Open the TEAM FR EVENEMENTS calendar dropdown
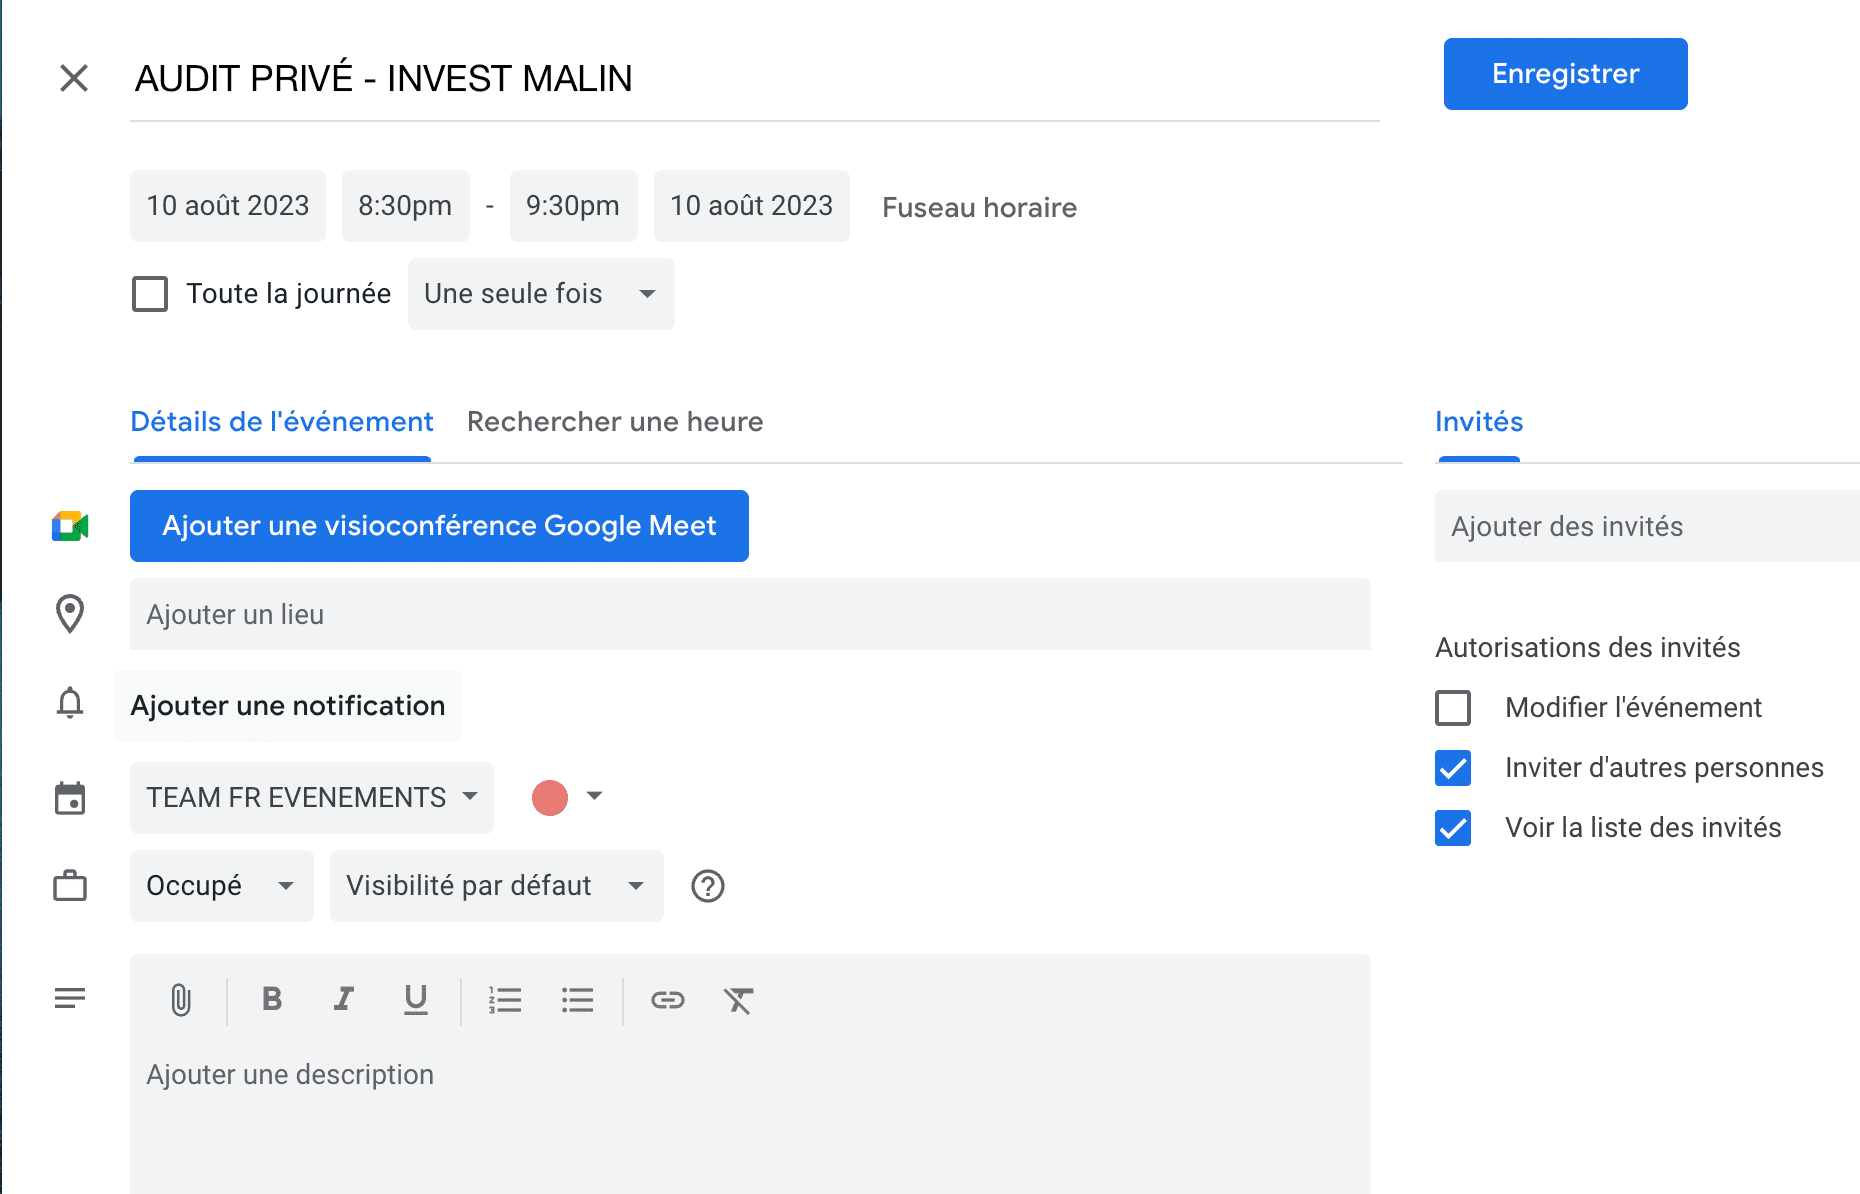 (312, 798)
